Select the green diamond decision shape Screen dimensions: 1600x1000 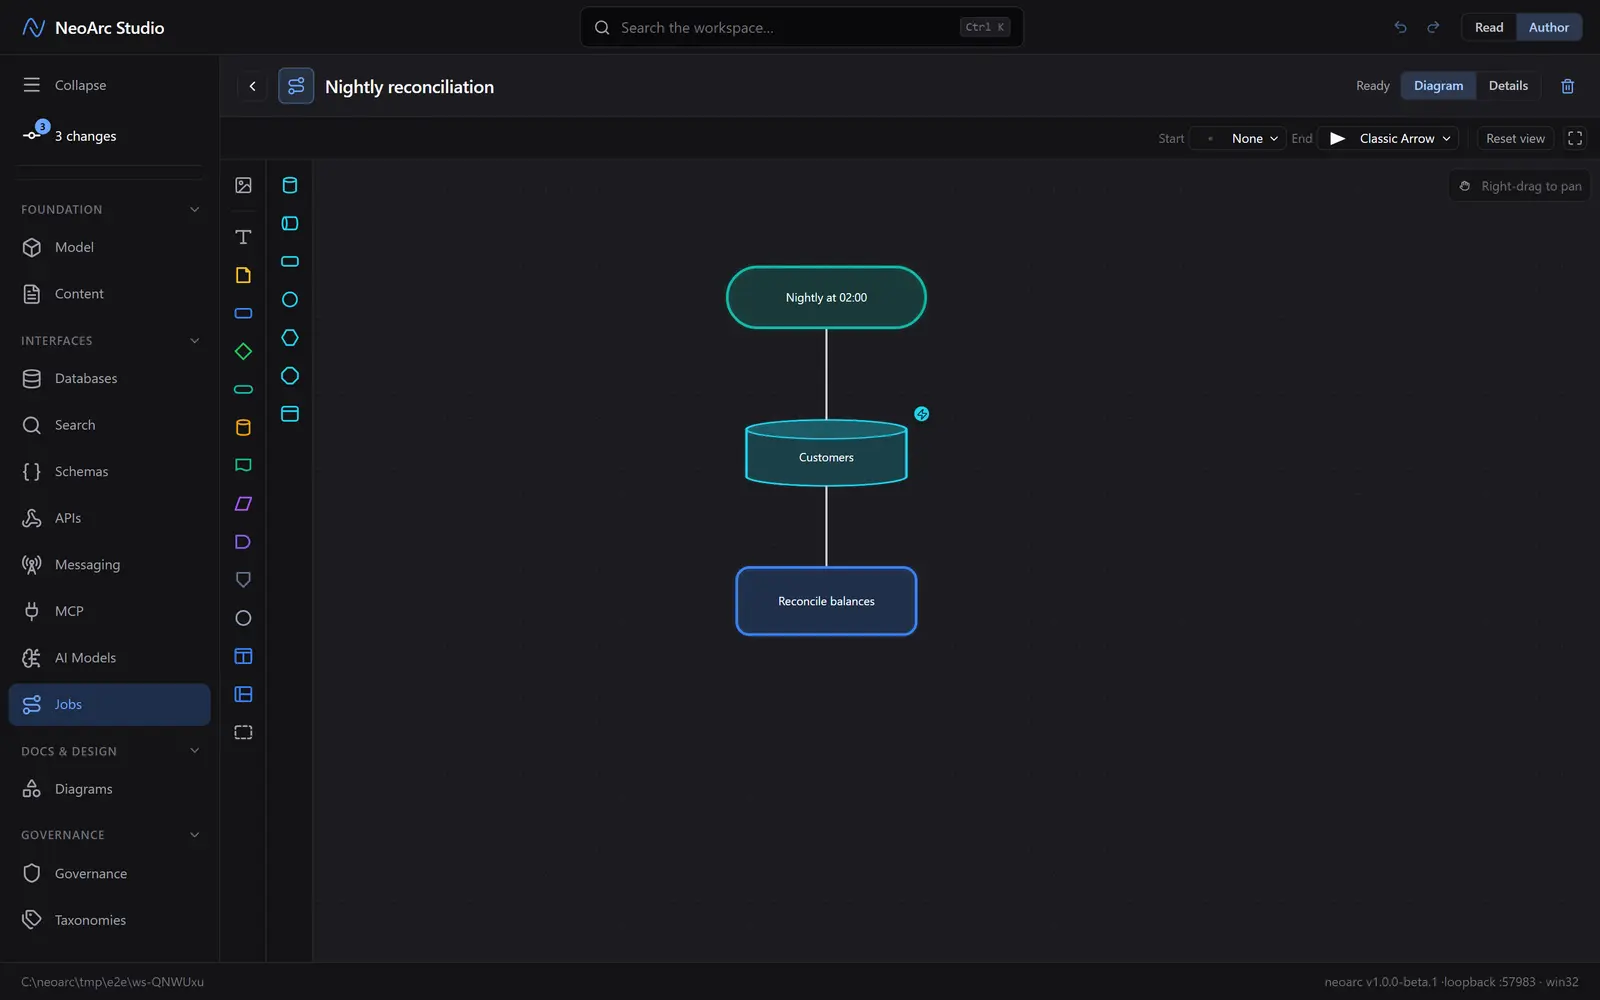[243, 351]
